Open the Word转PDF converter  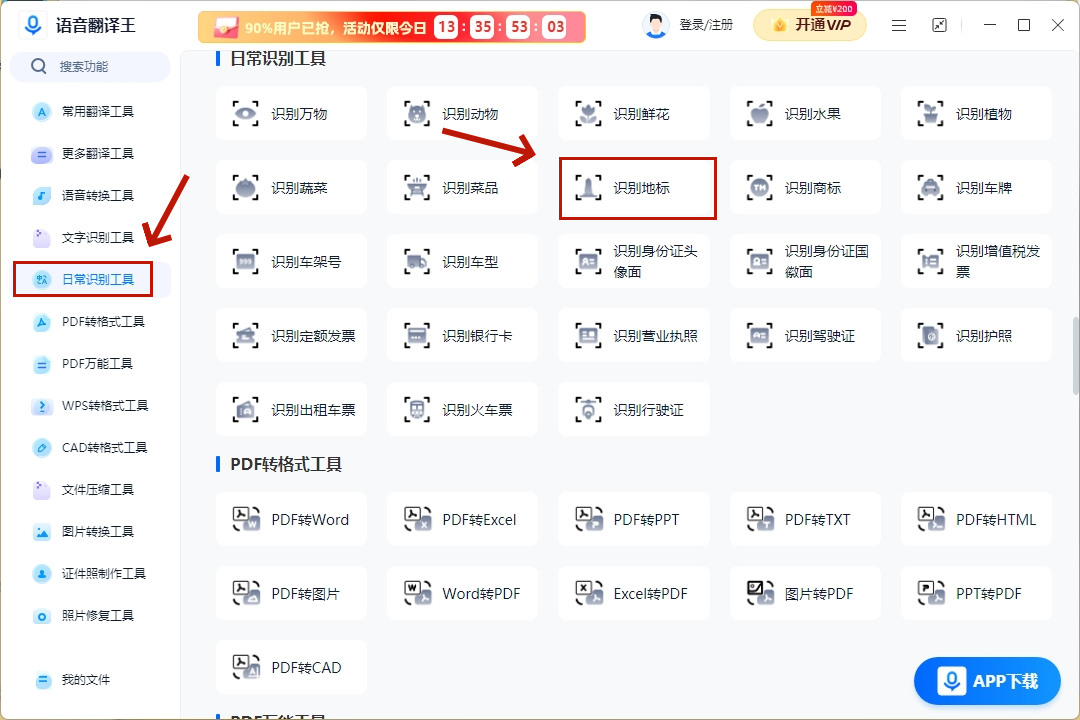pyautogui.click(x=462, y=593)
